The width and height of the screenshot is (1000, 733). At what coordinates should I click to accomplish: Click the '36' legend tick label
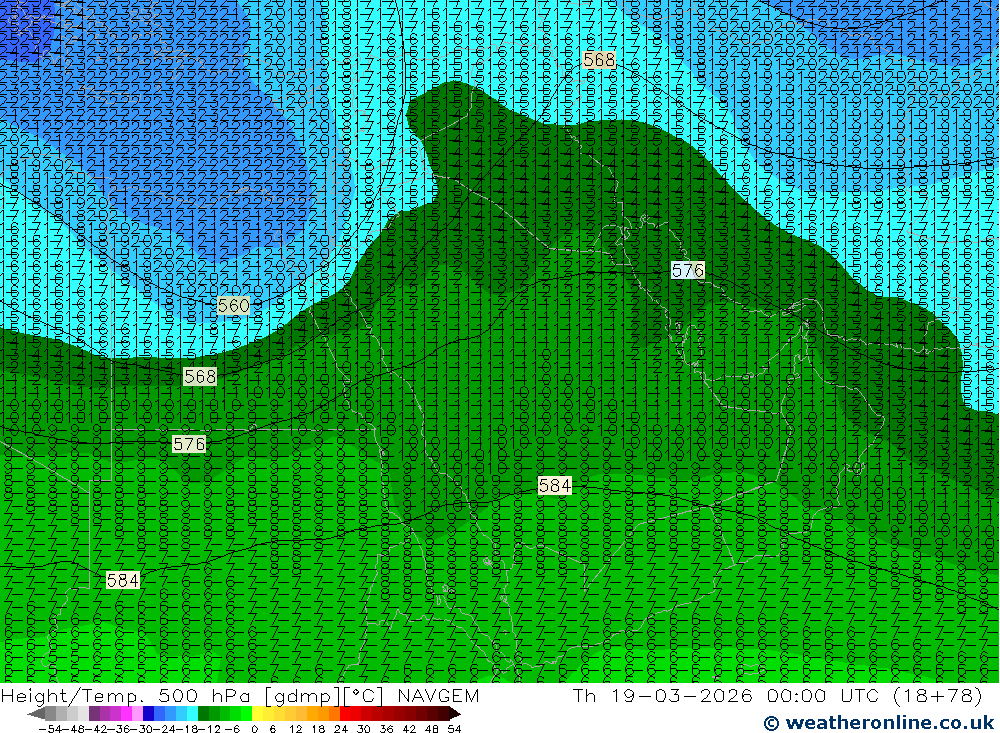(x=386, y=729)
